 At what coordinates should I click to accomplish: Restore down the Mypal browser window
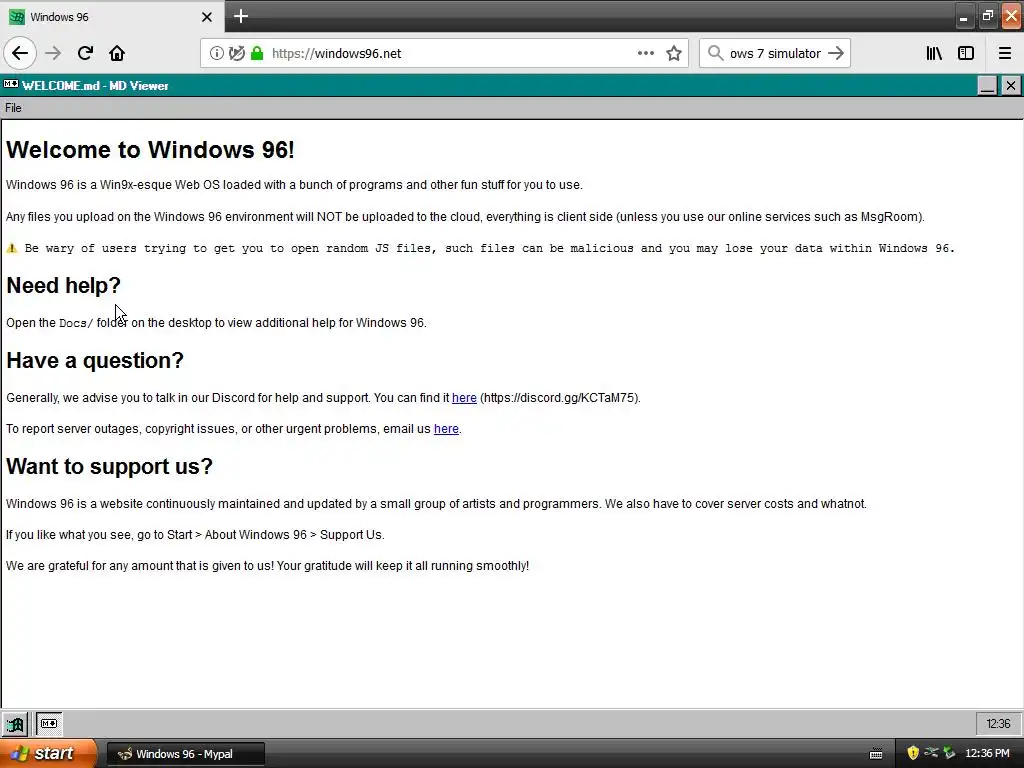[x=987, y=16]
